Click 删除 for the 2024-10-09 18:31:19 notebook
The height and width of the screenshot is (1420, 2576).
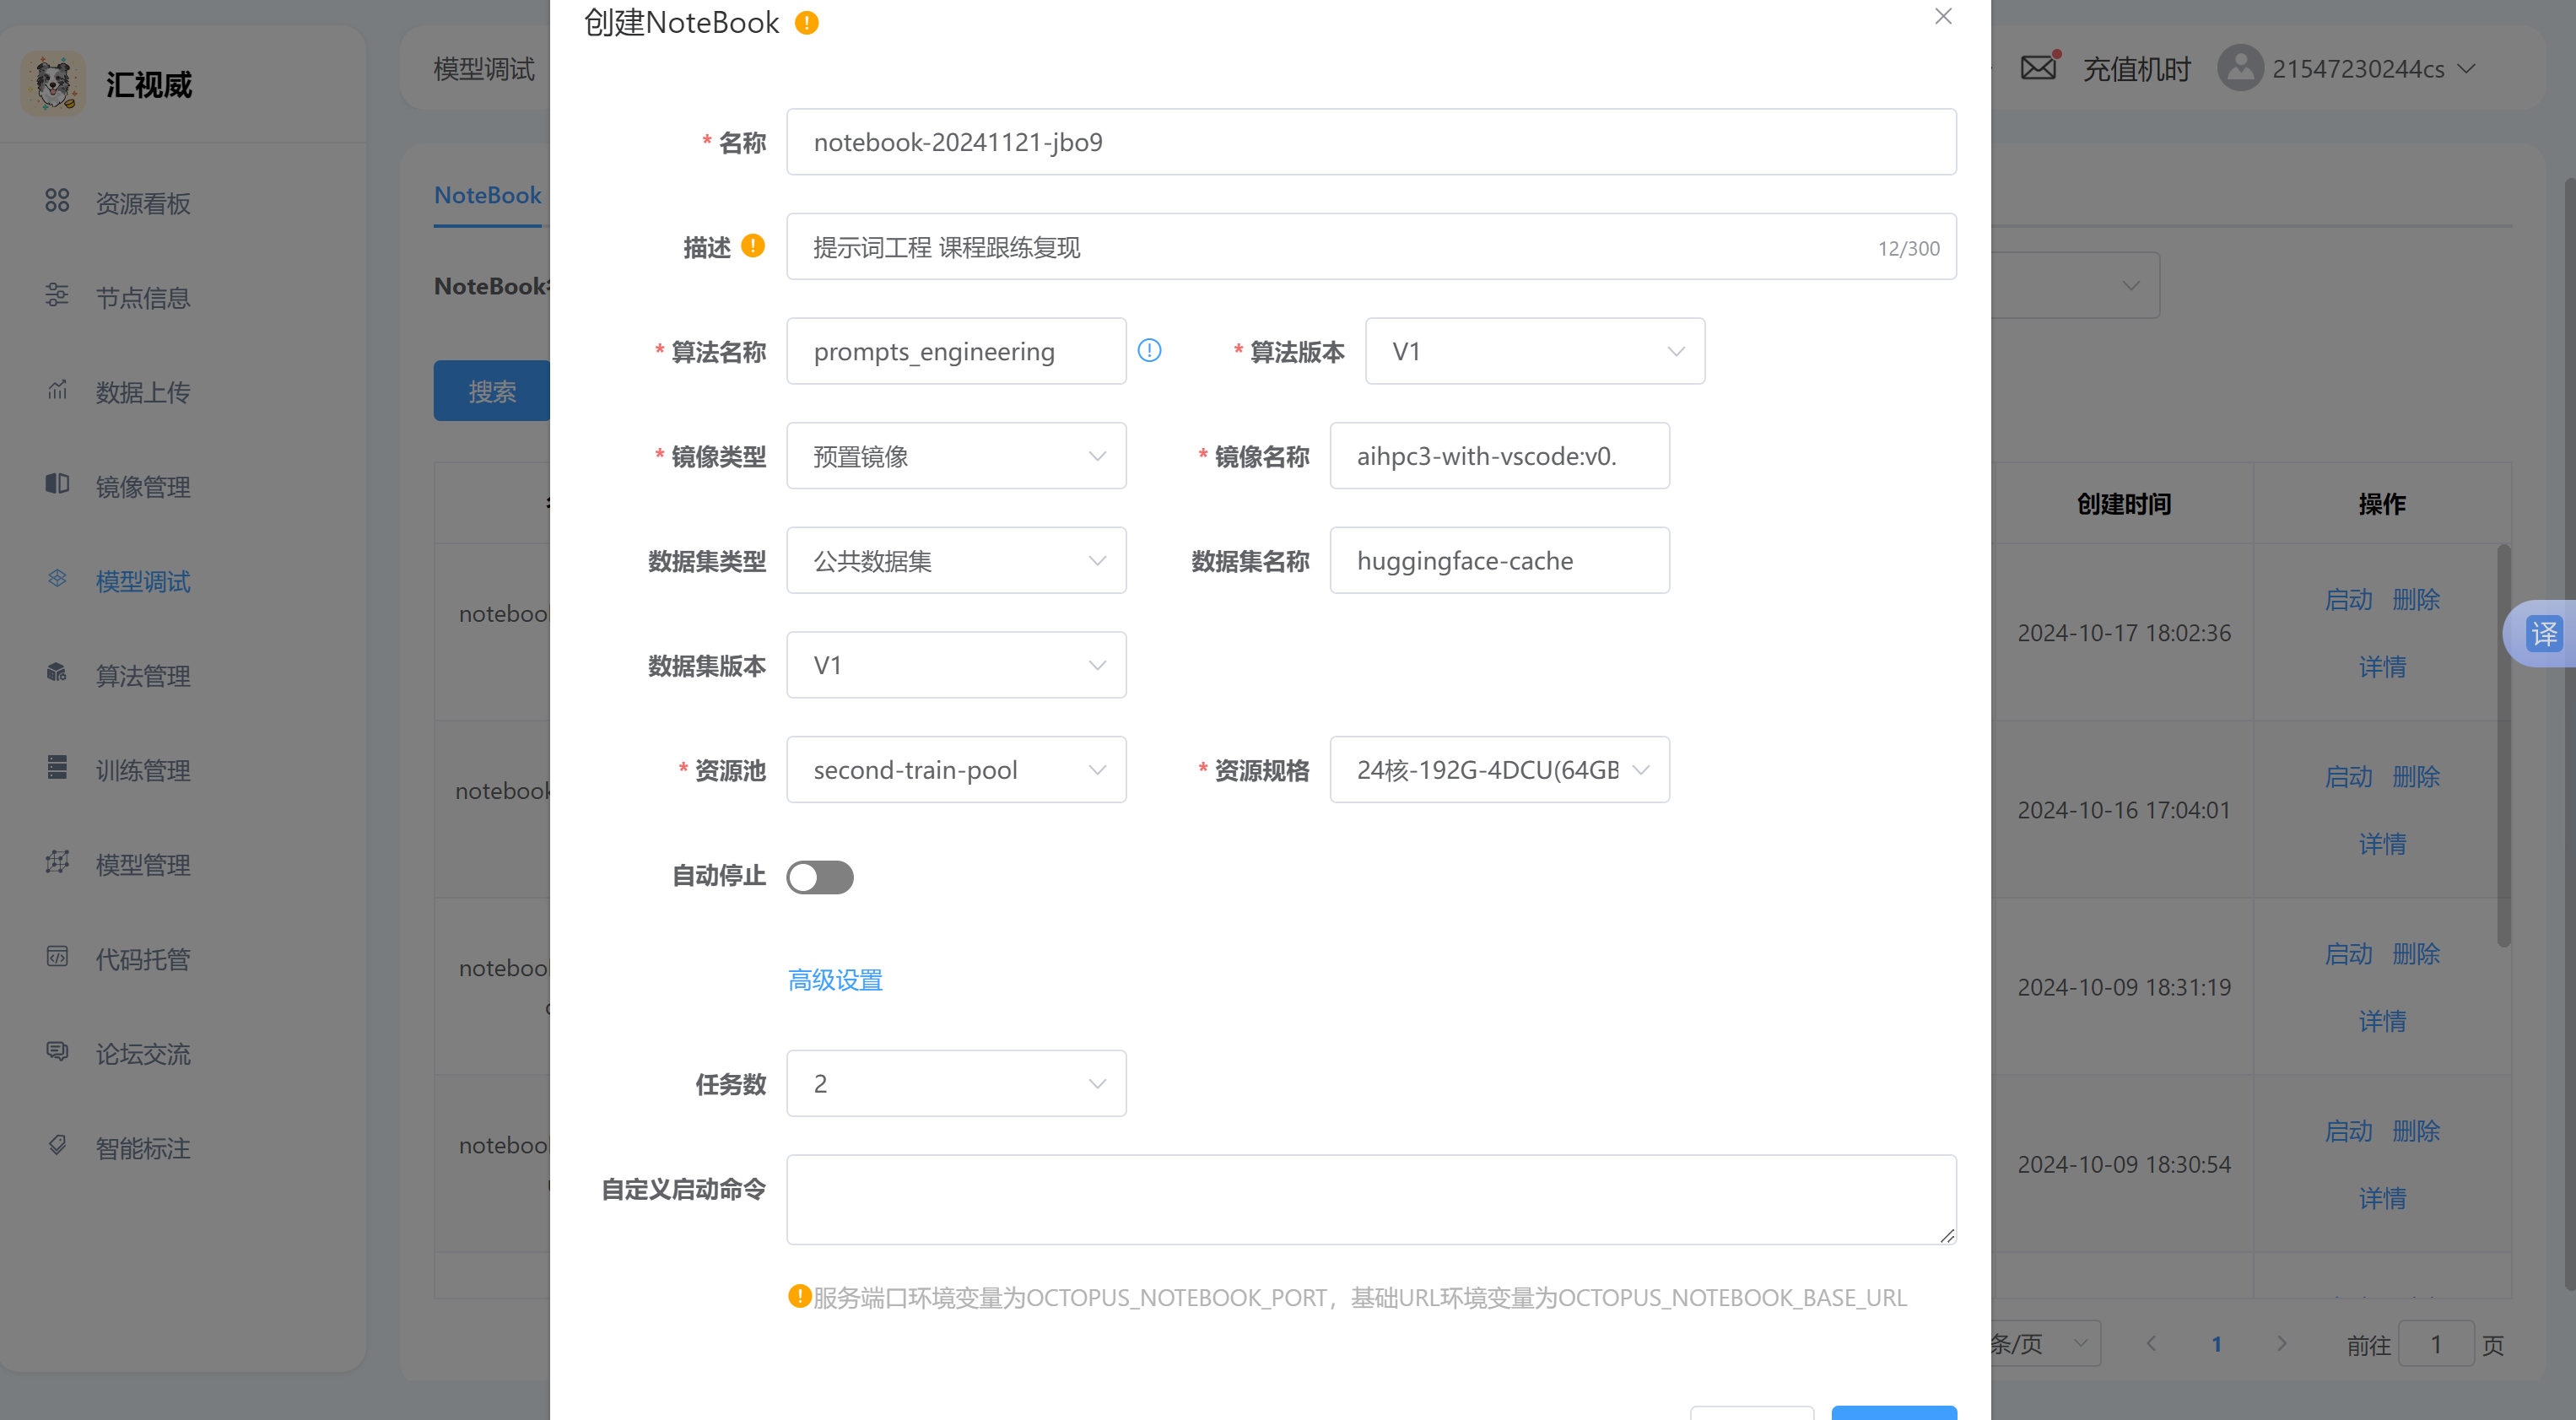tap(2417, 954)
